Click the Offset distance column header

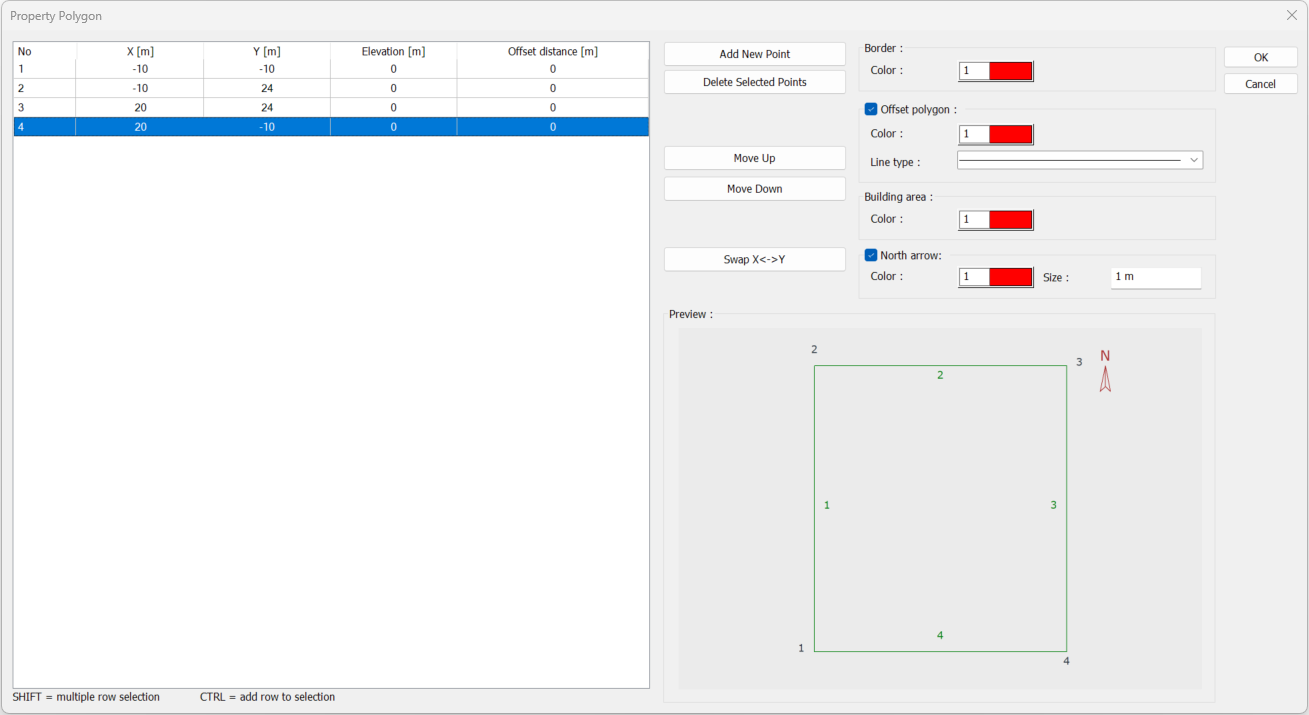[x=552, y=51]
